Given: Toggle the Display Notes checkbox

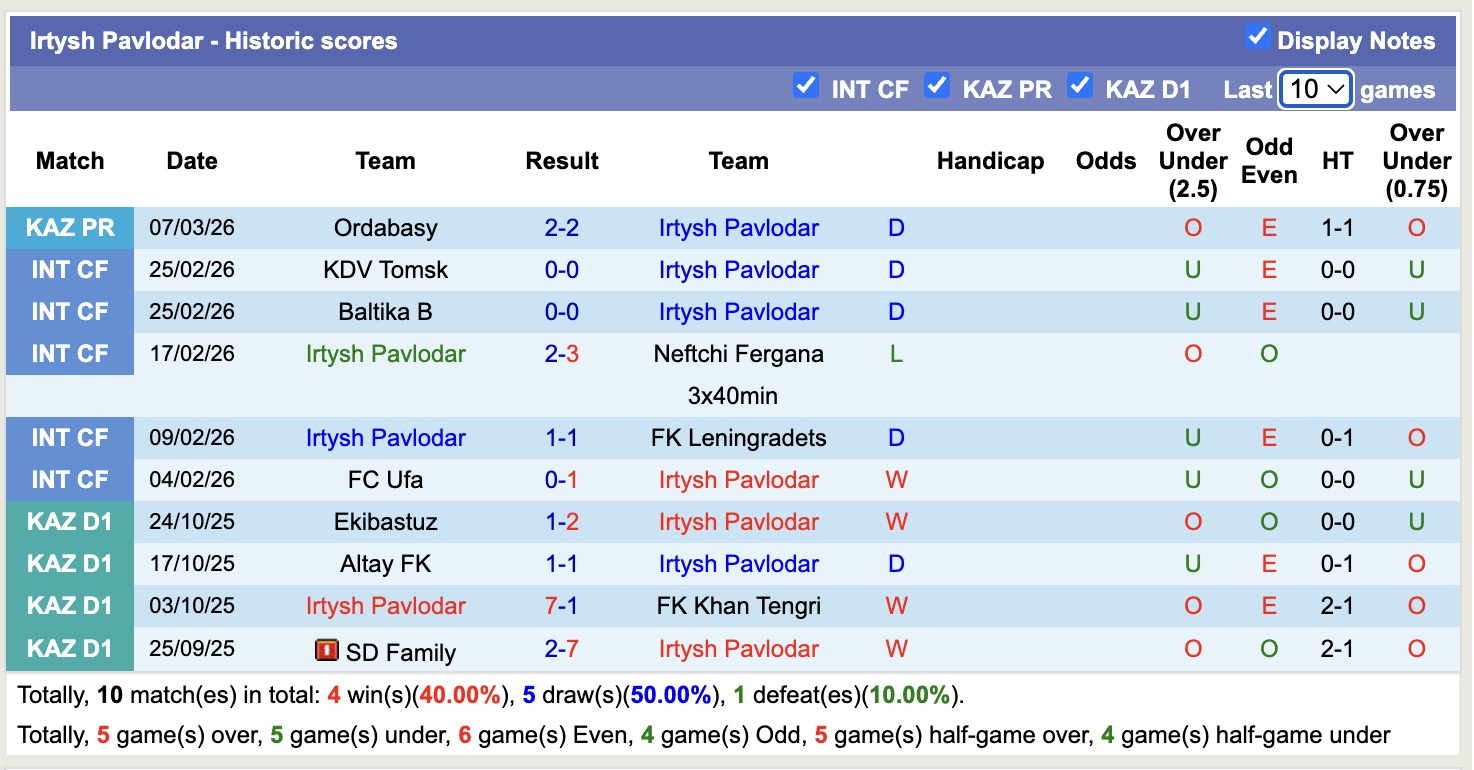Looking at the screenshot, I should coord(1257,38).
